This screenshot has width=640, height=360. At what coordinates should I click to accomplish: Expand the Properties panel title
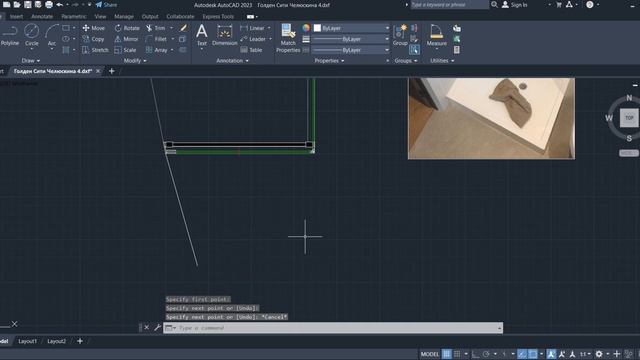point(329,60)
